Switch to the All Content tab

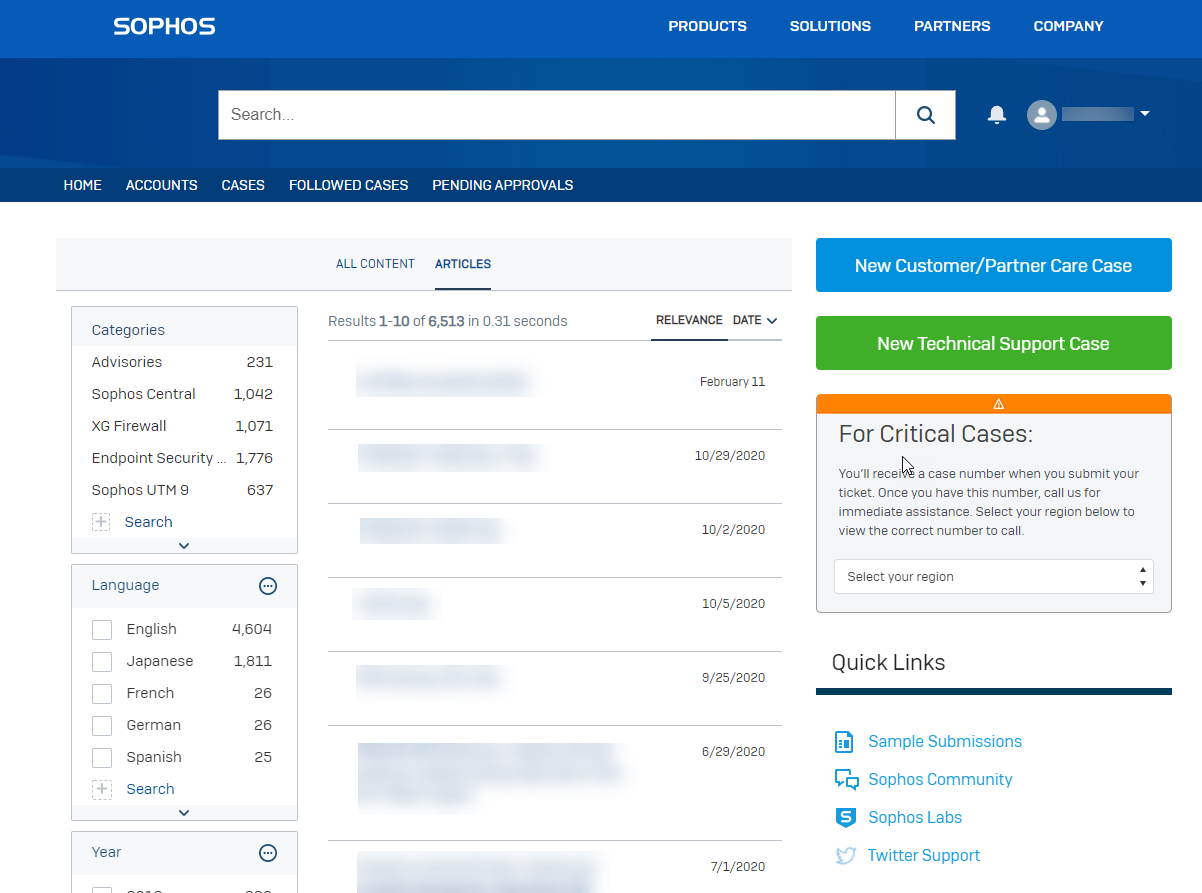[x=375, y=264]
